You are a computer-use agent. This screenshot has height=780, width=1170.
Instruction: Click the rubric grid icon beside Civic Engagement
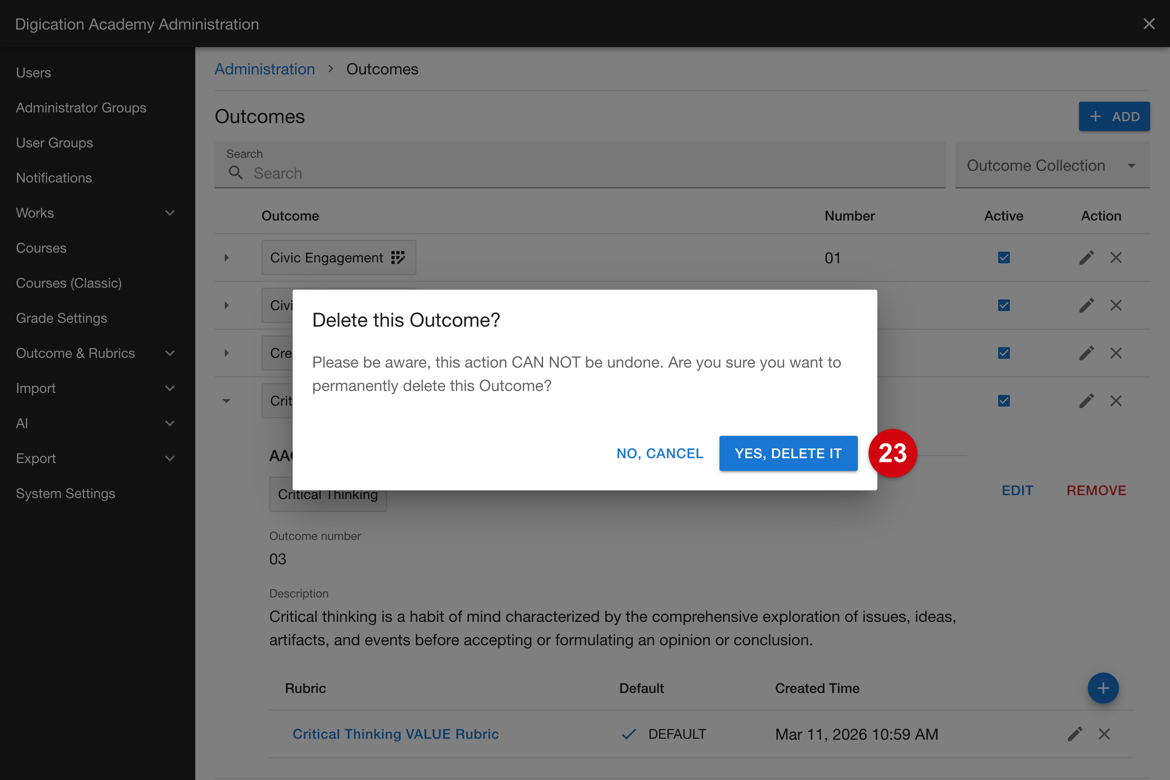tap(398, 258)
